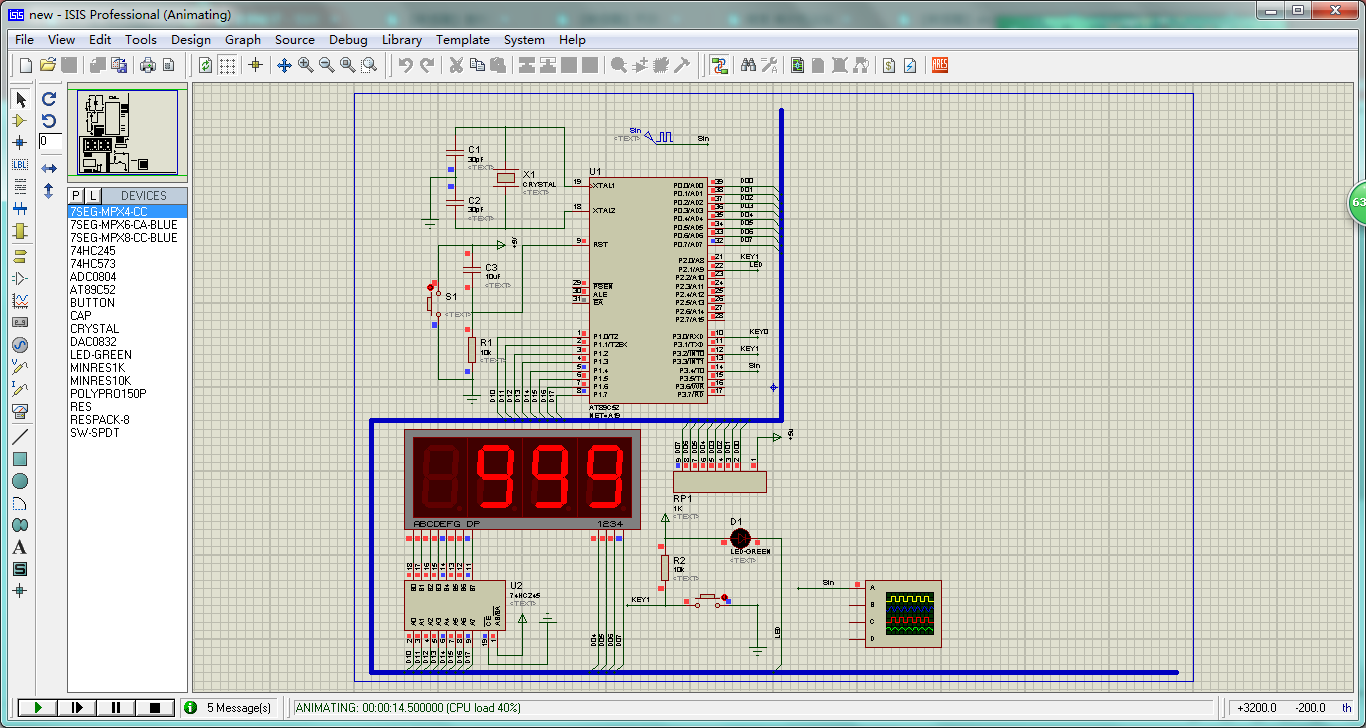Click the ARES PCB layout icon

pos(939,65)
